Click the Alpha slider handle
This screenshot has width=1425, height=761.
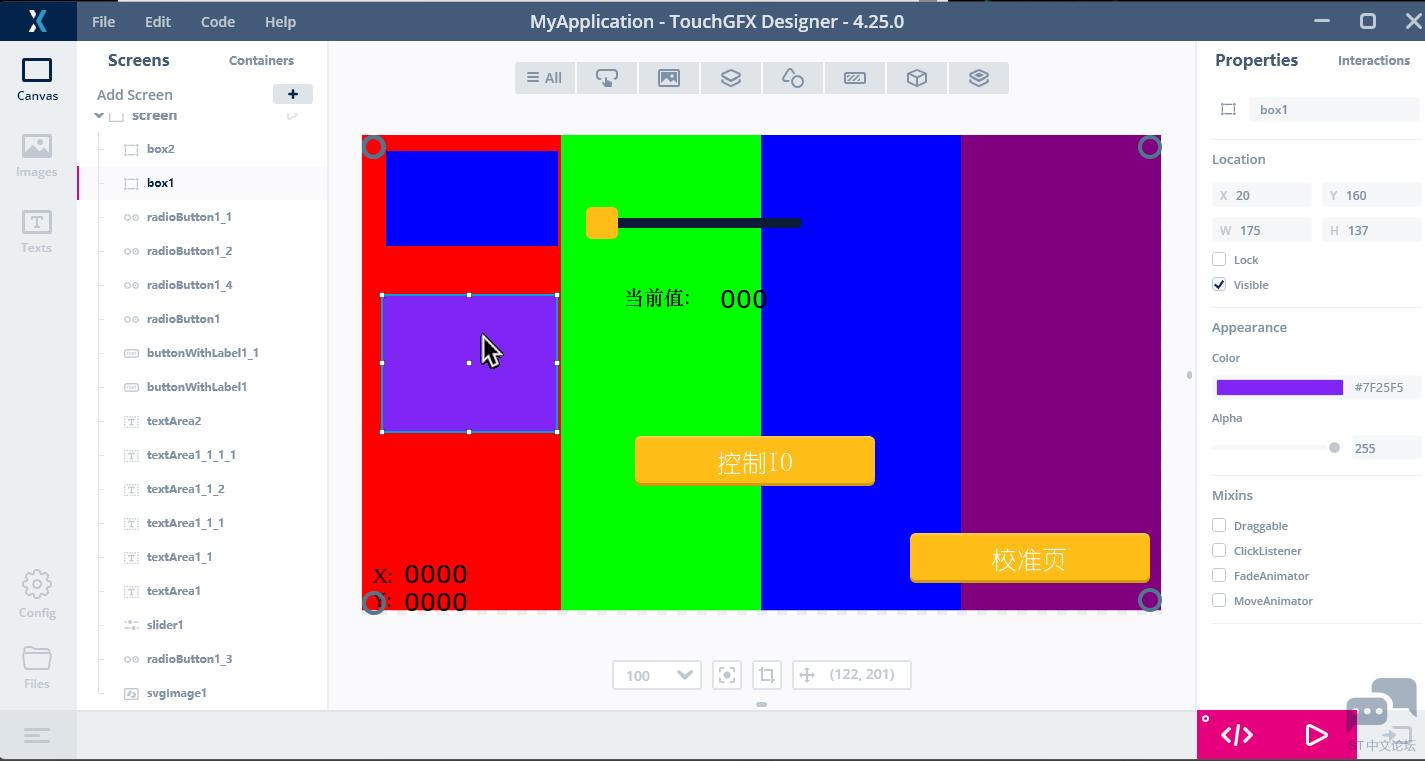(x=1334, y=448)
